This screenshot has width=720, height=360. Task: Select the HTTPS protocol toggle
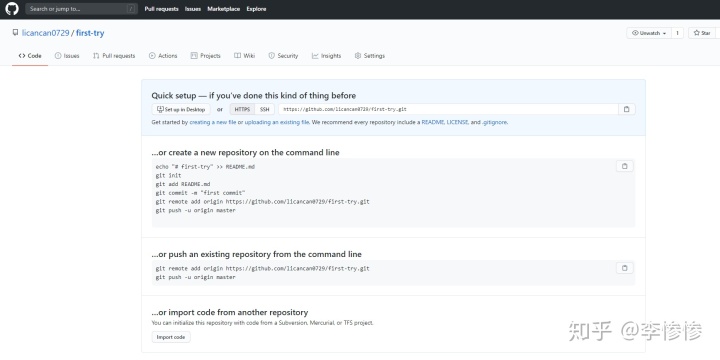[x=242, y=109]
